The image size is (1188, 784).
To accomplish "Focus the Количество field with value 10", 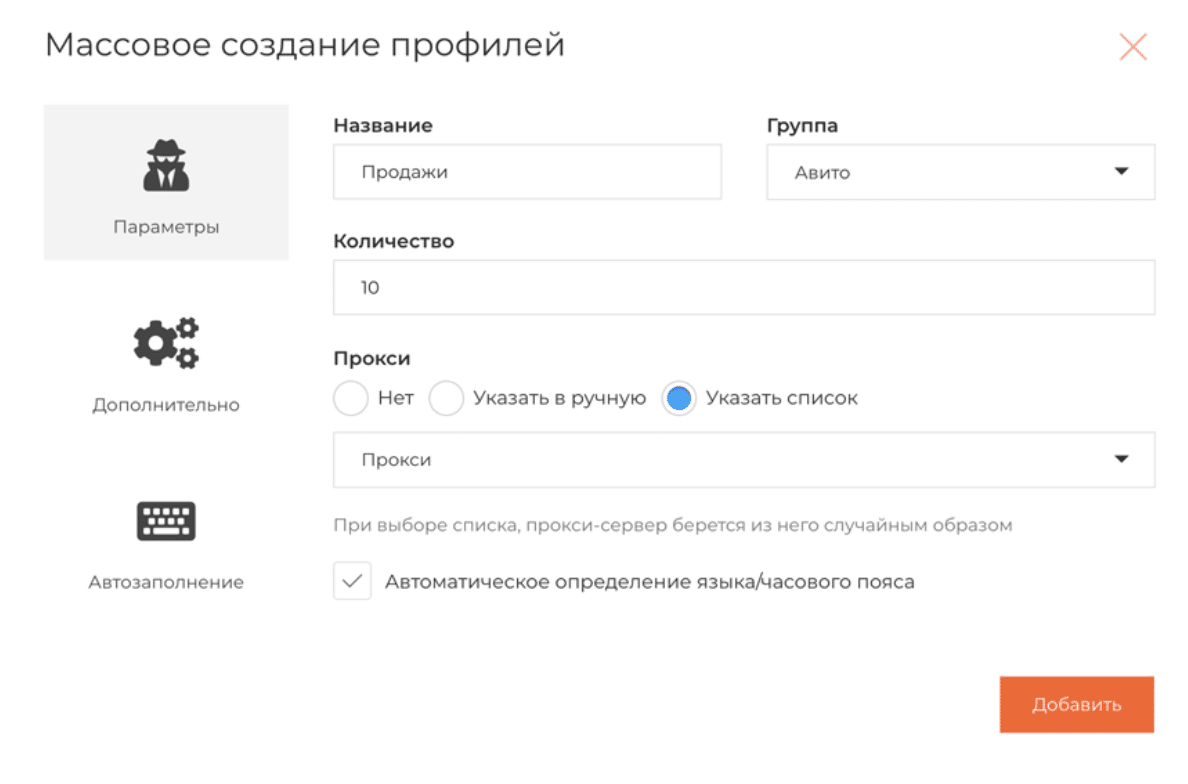I will [743, 288].
